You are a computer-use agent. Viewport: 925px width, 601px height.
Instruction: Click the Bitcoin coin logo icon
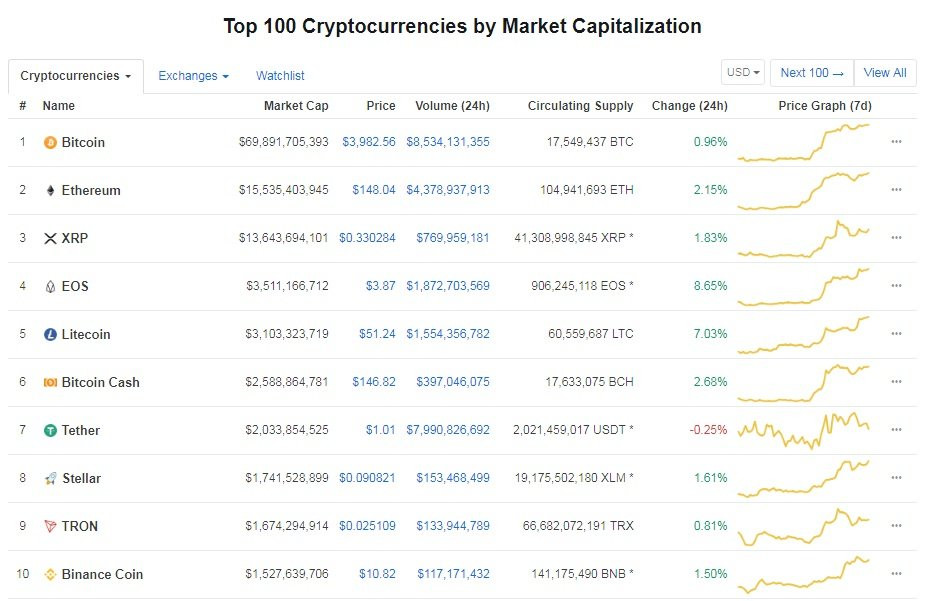click(50, 143)
